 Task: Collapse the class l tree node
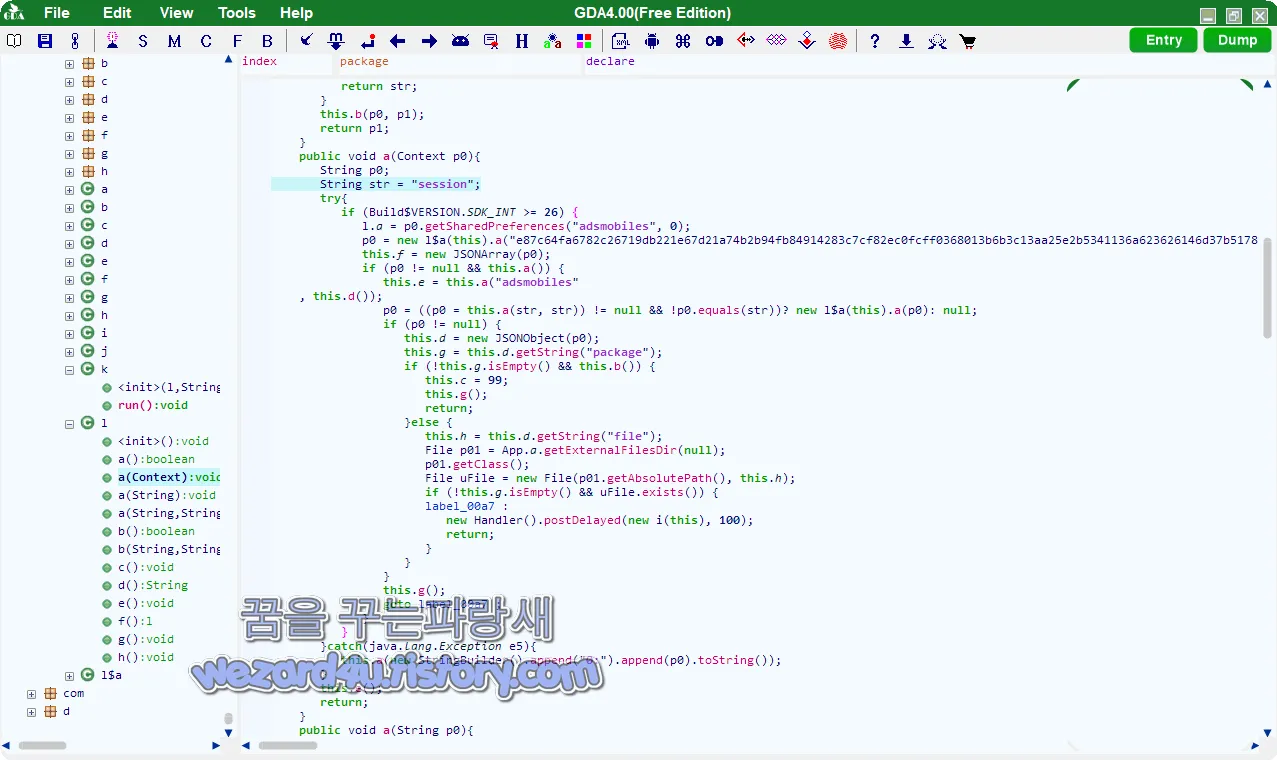70,423
